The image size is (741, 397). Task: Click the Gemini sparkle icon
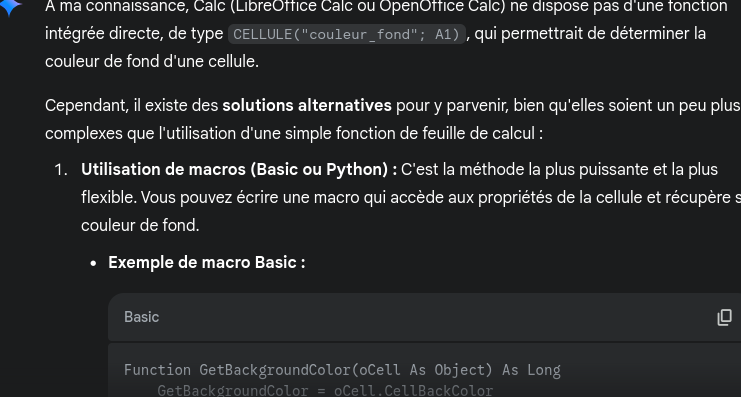[x=9, y=7]
